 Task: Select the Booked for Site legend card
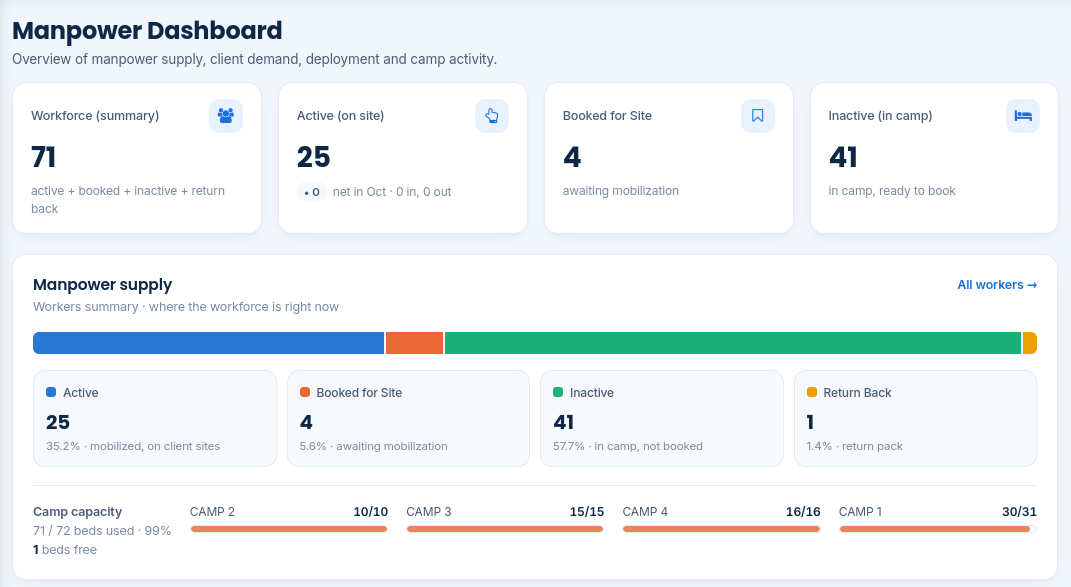point(408,418)
